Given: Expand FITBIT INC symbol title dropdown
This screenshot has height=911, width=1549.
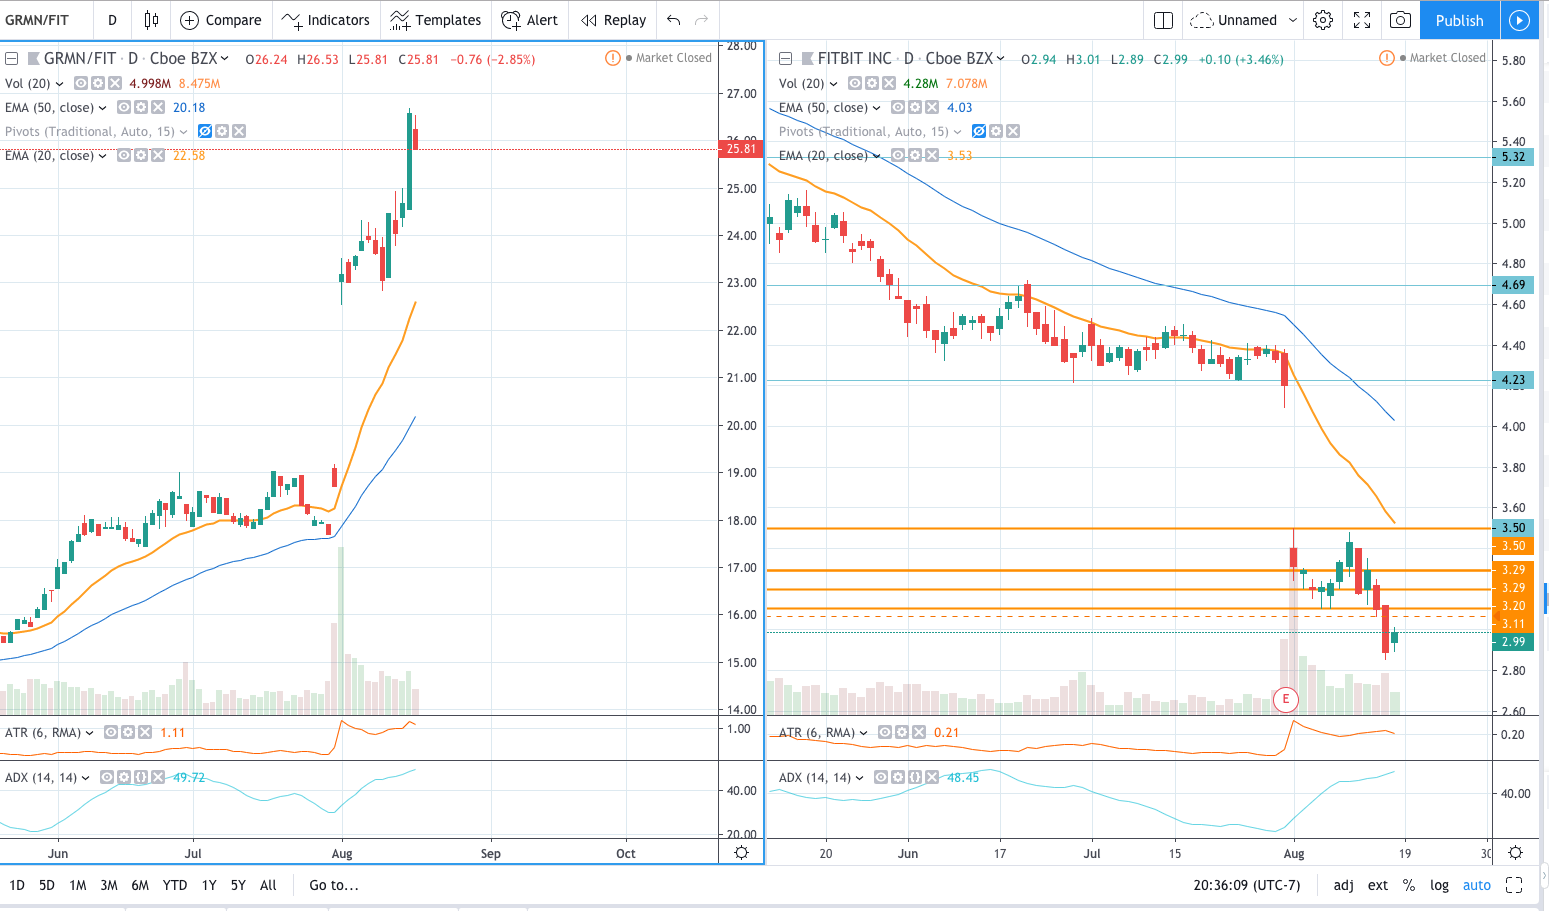Looking at the screenshot, I should coord(1000,59).
